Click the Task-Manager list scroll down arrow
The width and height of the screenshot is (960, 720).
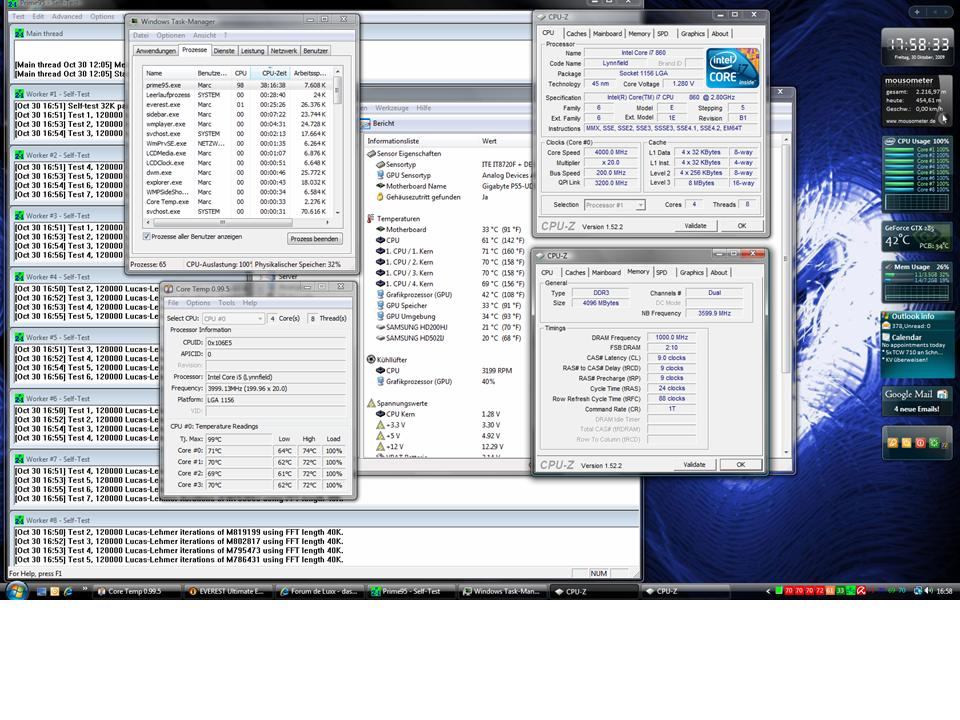coord(337,212)
